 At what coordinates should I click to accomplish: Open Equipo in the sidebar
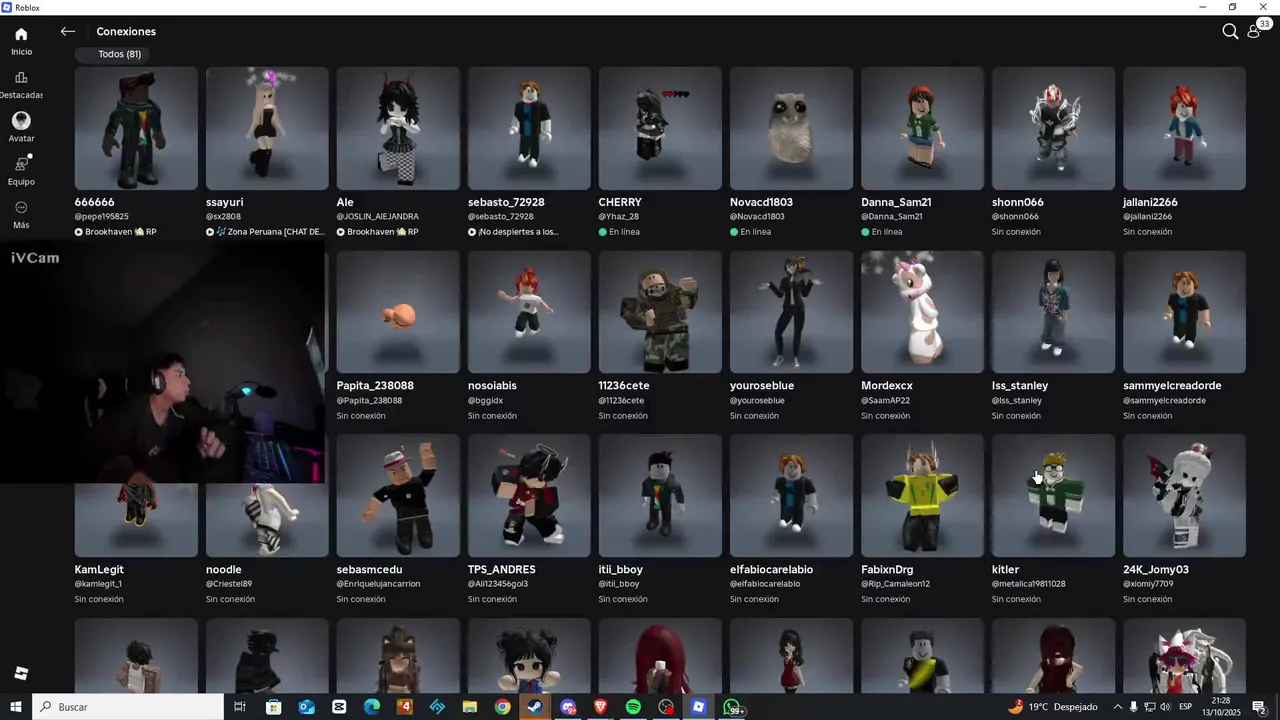21,171
